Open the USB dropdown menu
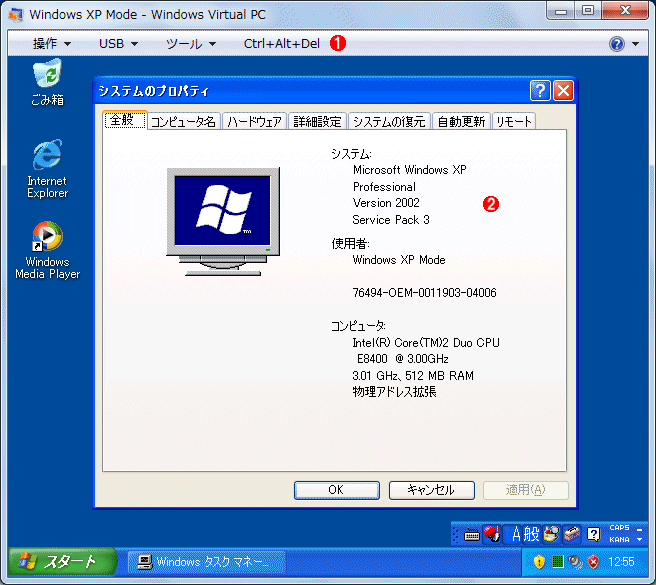The image size is (656, 585). point(118,44)
